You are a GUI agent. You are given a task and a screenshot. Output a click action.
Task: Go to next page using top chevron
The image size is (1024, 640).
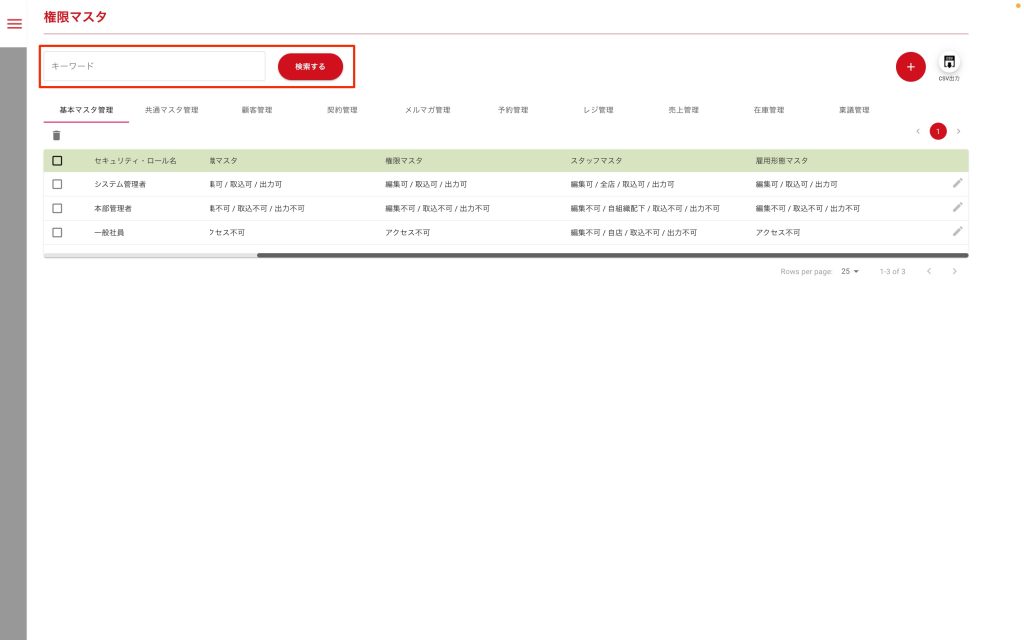(958, 131)
